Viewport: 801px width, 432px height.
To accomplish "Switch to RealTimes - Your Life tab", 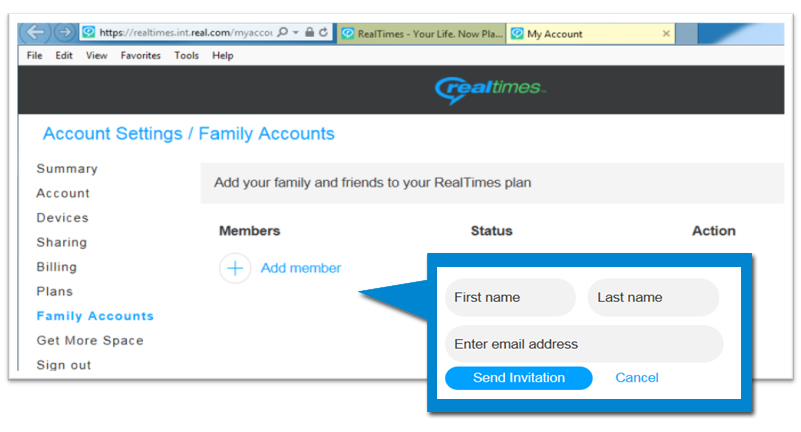I will pyautogui.click(x=420, y=34).
